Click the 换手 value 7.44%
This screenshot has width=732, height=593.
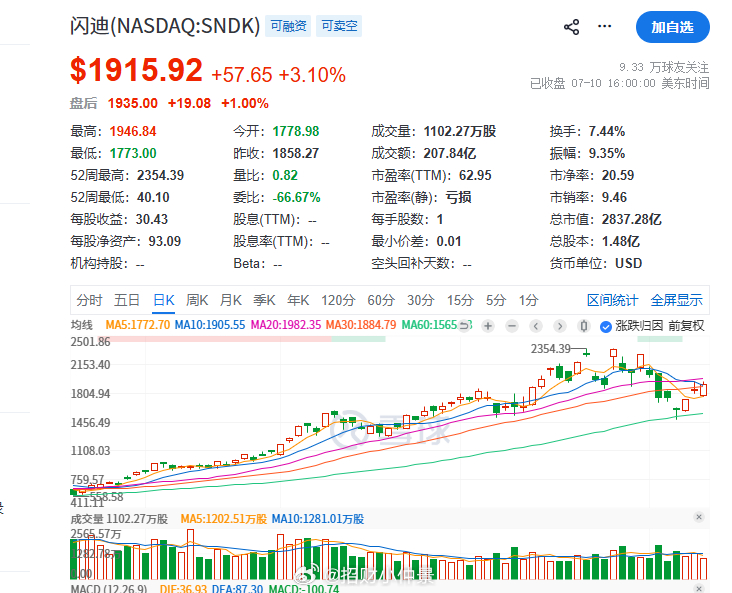[607, 132]
